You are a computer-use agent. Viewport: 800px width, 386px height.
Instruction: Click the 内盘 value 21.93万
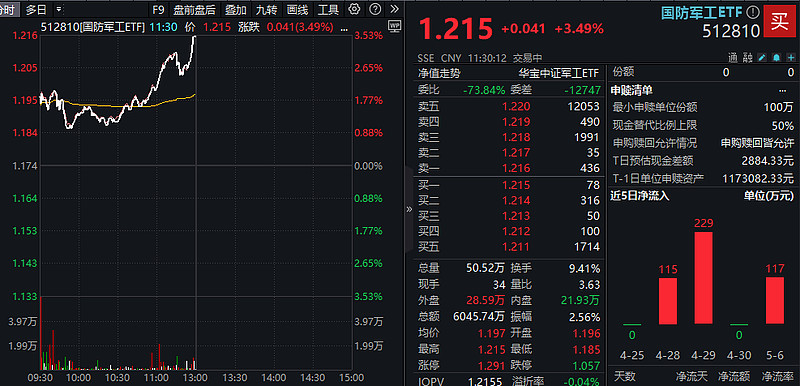click(x=582, y=301)
